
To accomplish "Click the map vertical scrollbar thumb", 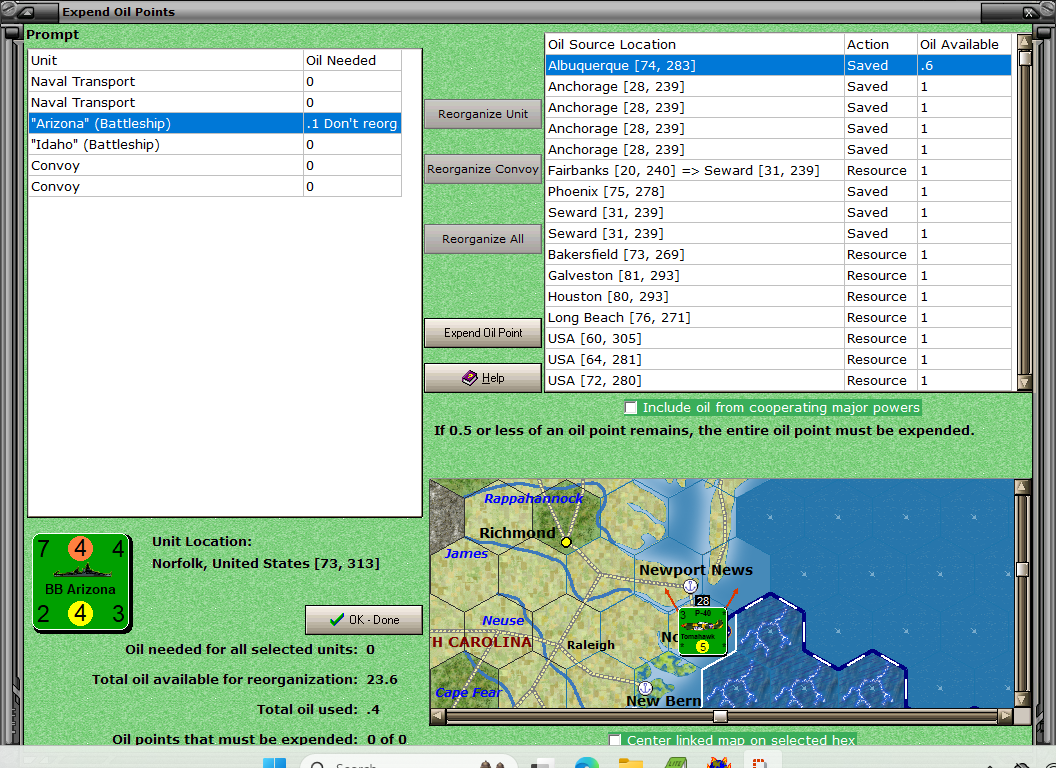I will point(1022,569).
